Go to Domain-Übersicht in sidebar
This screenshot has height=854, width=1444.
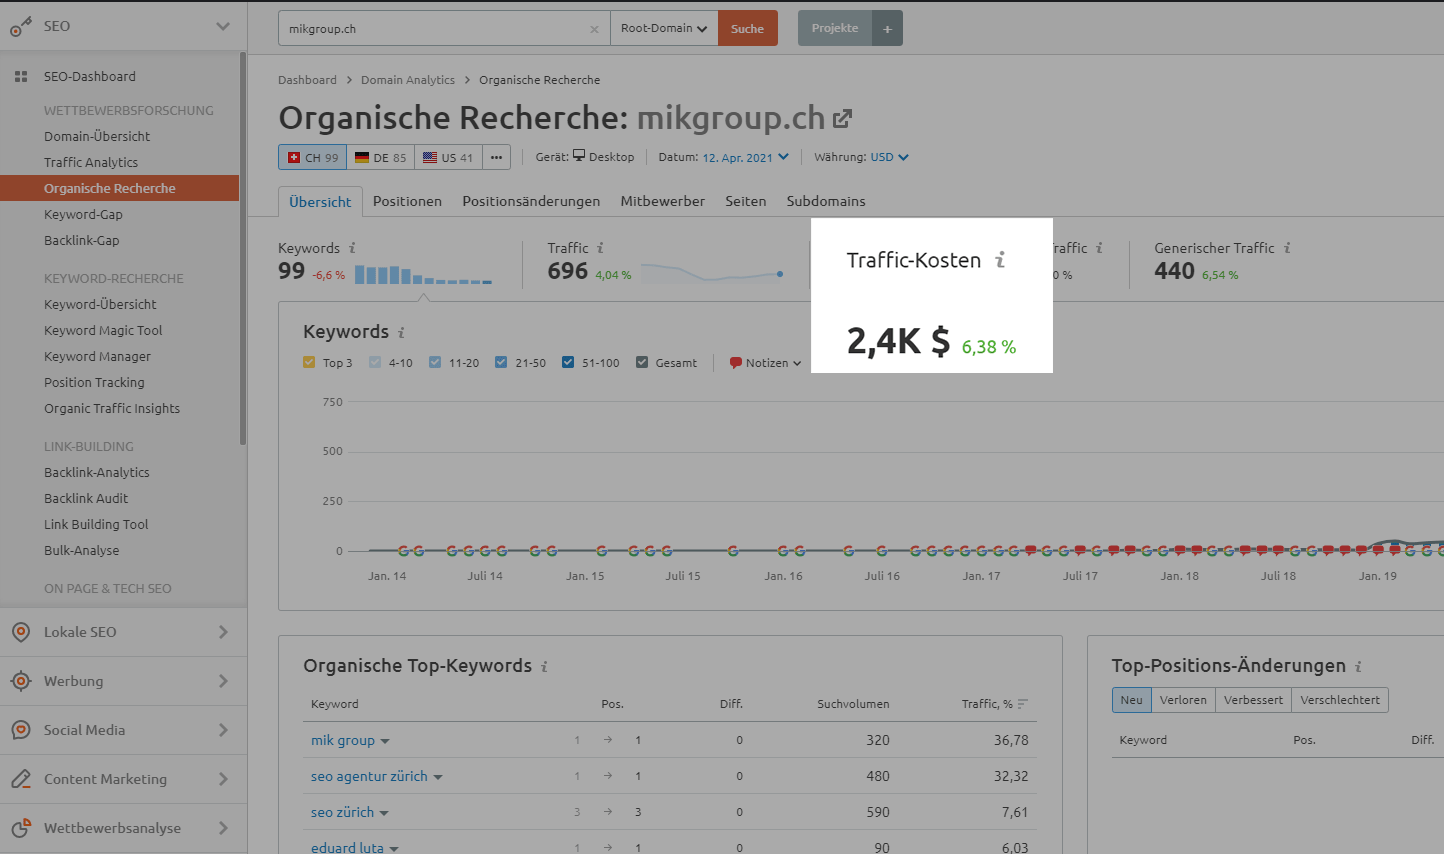97,137
